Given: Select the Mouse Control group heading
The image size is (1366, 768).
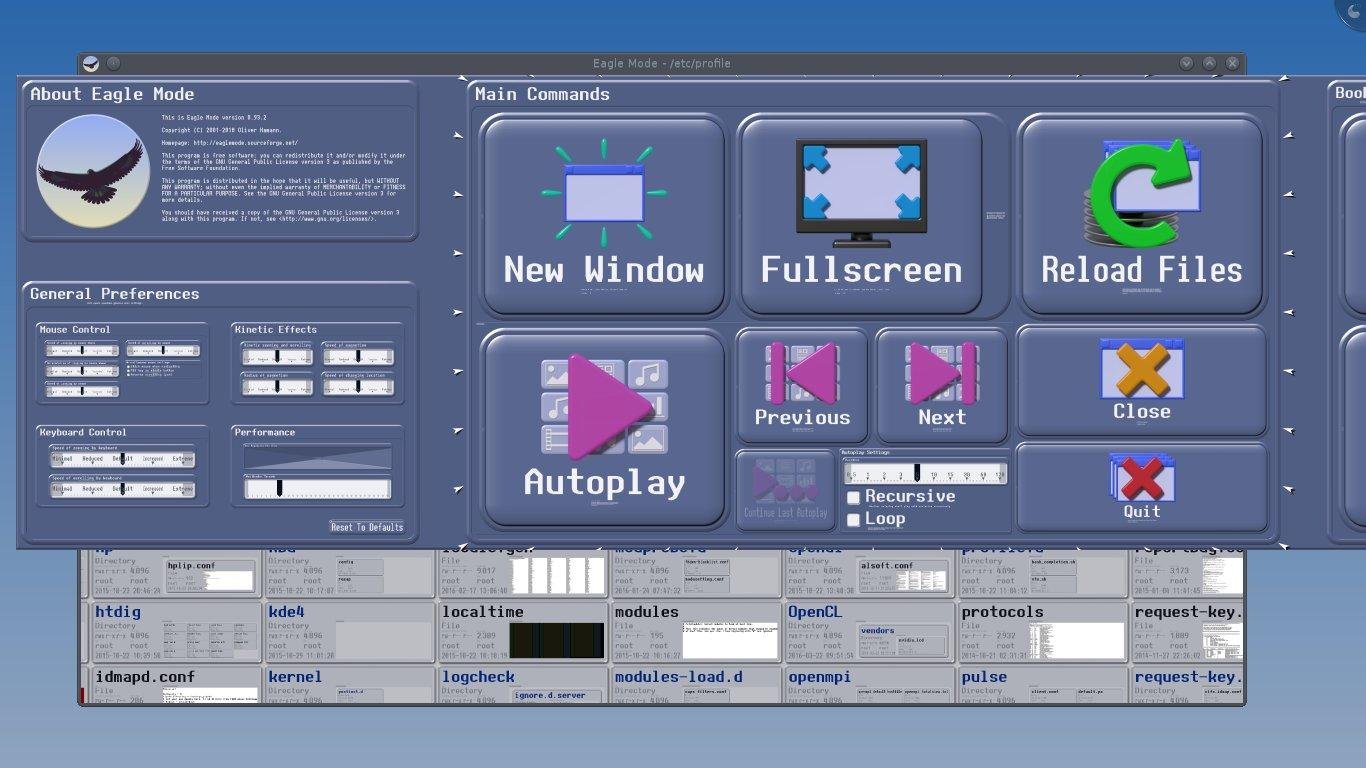Looking at the screenshot, I should coord(75,329).
